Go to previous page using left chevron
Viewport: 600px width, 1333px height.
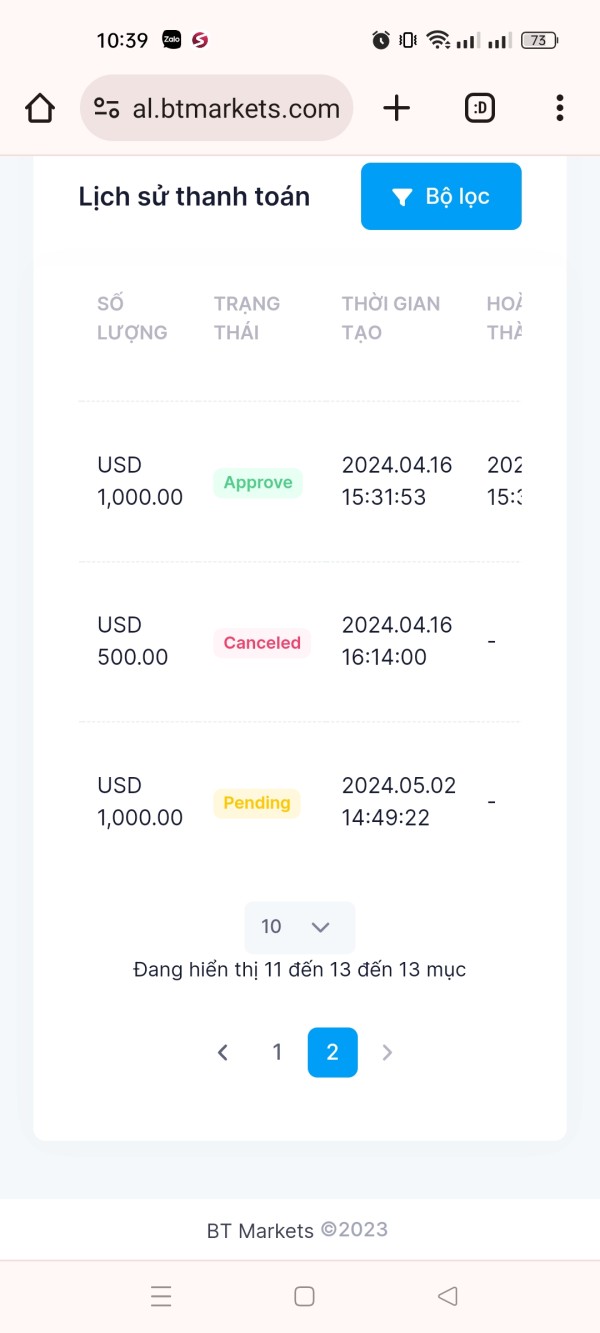pyautogui.click(x=223, y=1052)
